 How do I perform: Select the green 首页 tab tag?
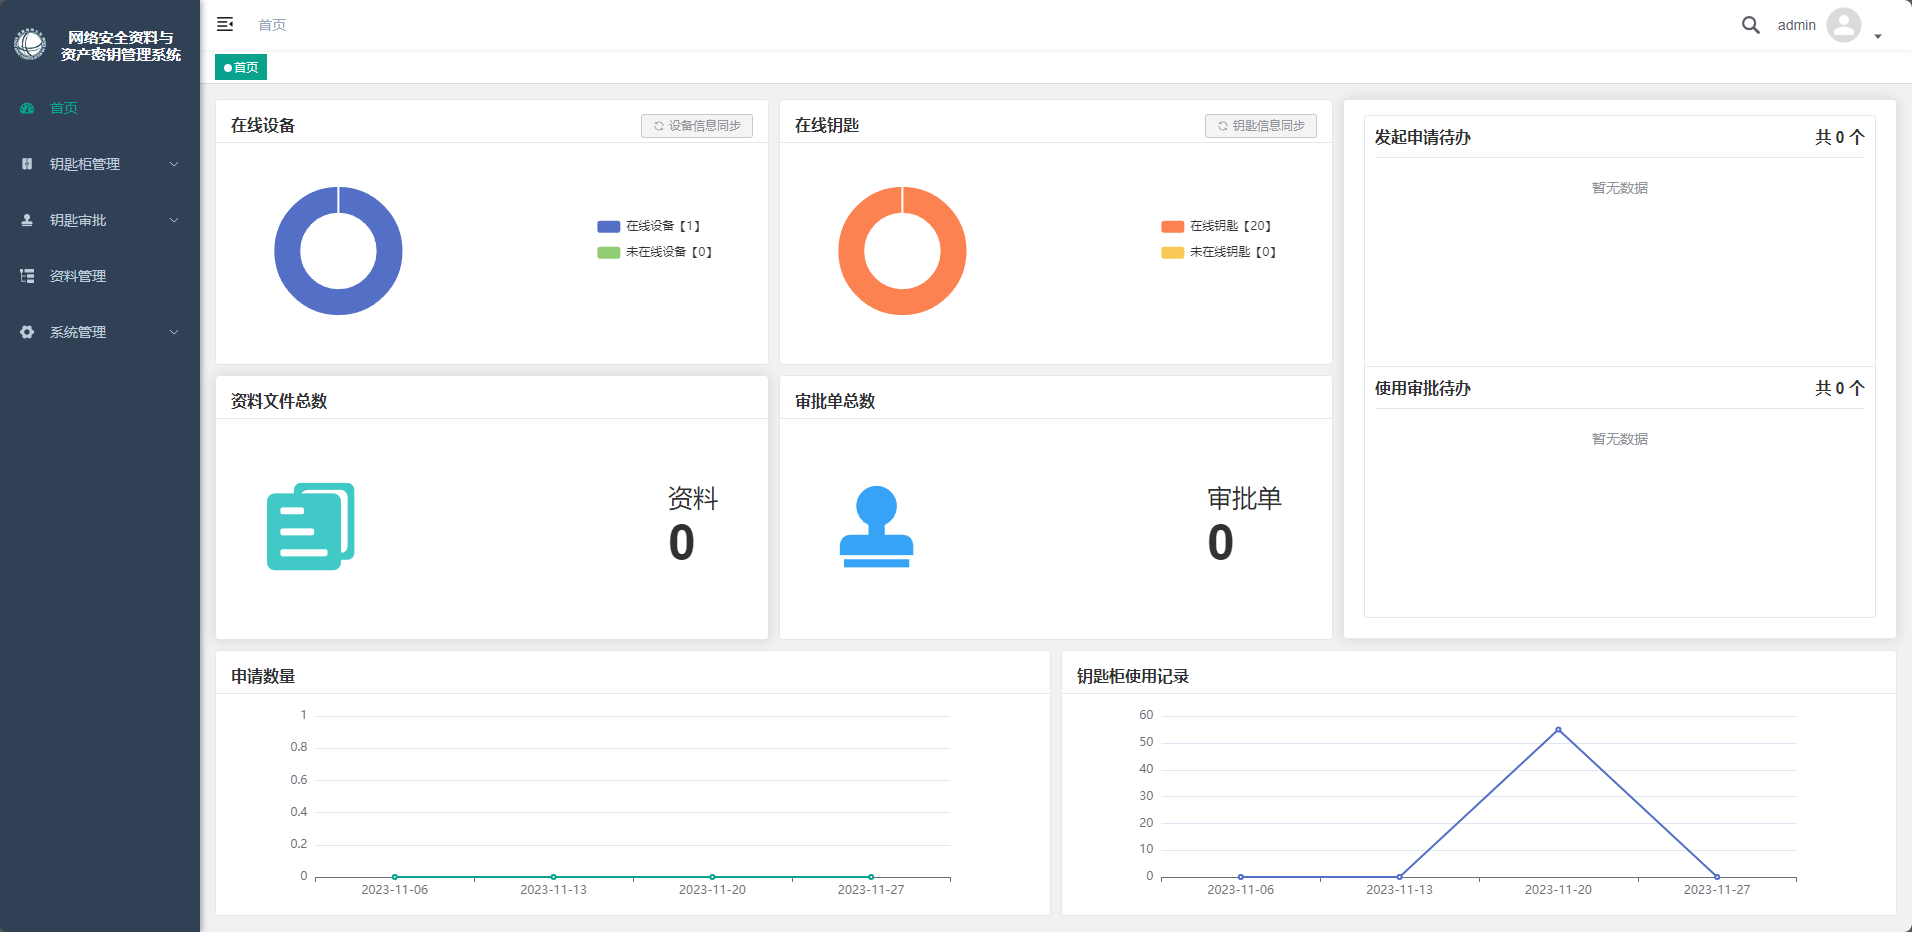pyautogui.click(x=241, y=67)
